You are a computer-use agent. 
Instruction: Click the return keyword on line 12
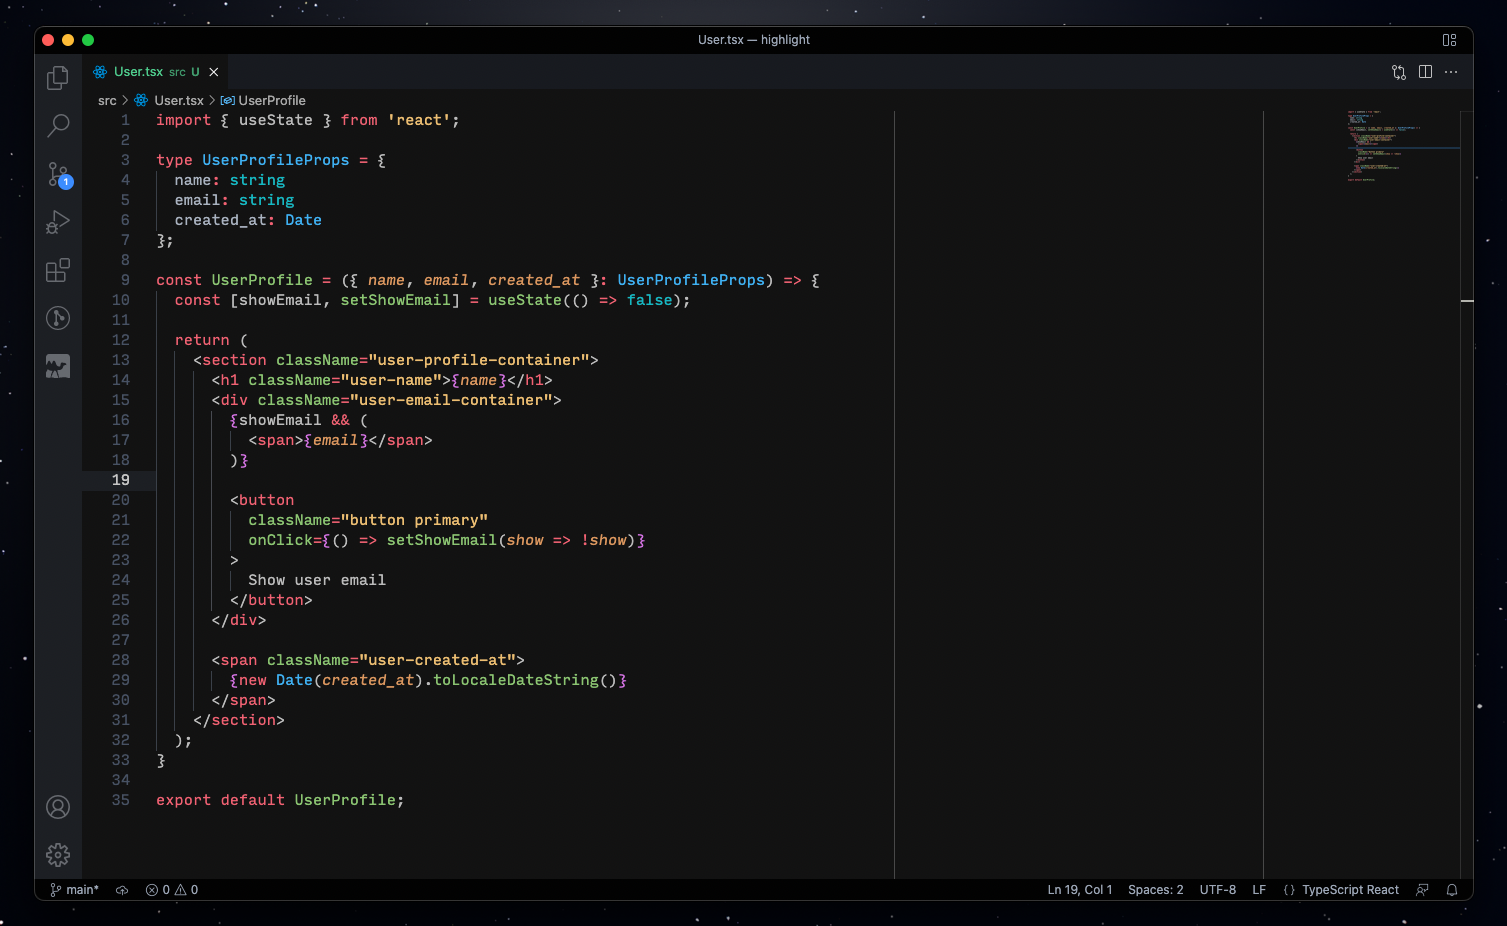pyautogui.click(x=202, y=340)
